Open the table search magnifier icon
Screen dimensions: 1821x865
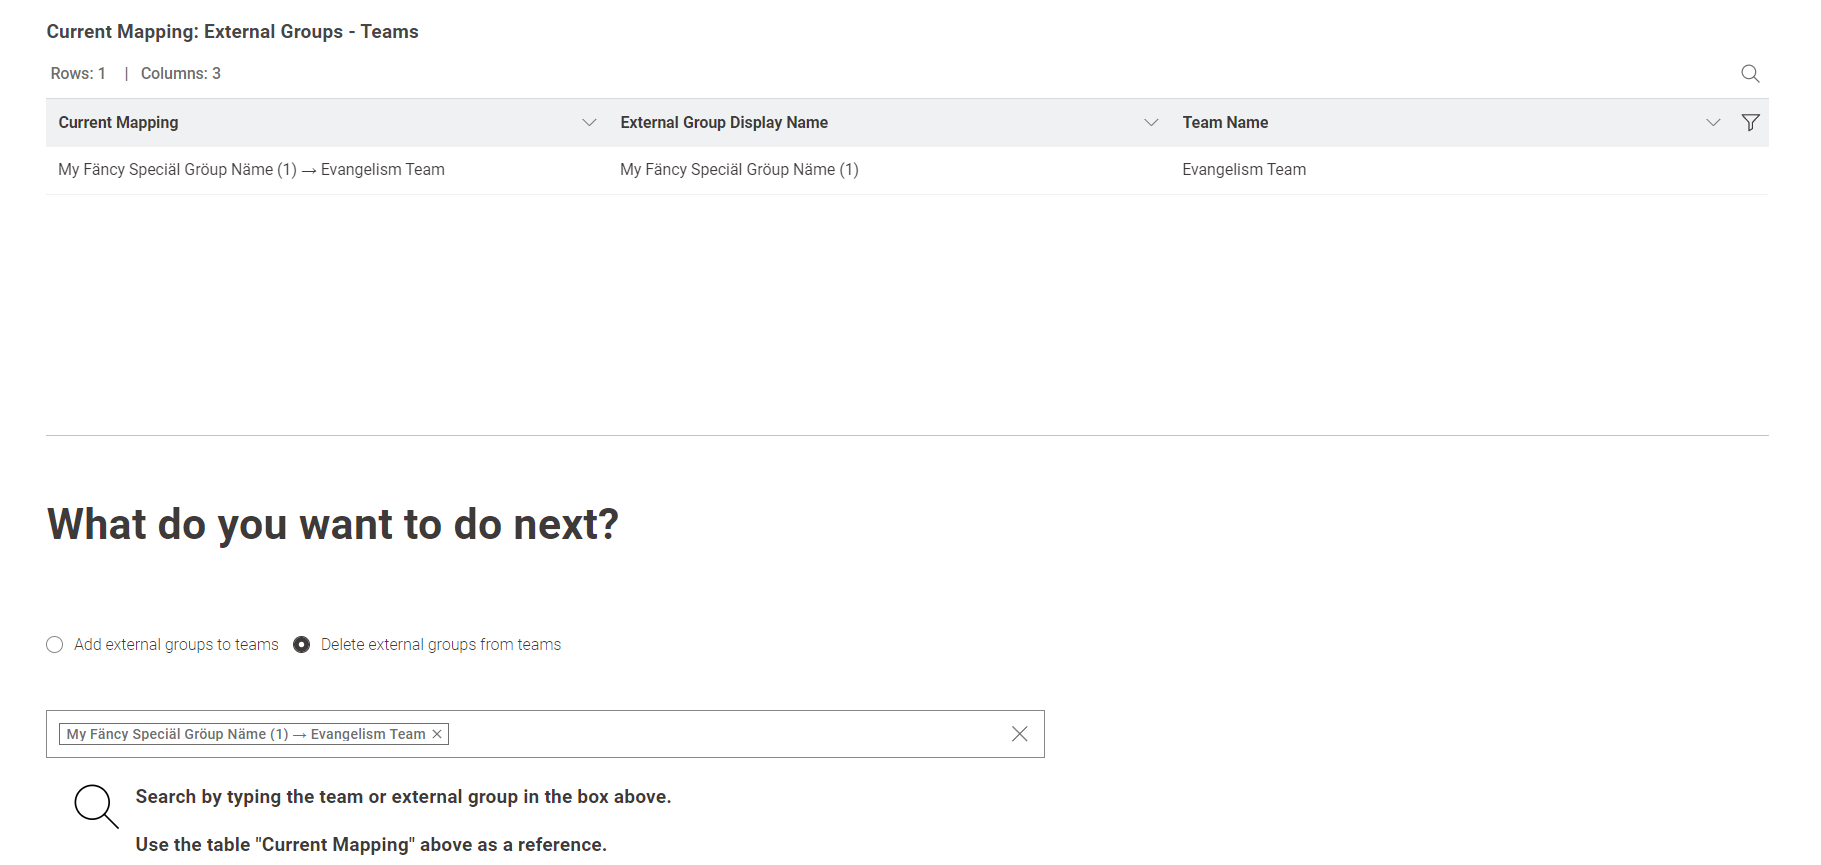click(1750, 74)
